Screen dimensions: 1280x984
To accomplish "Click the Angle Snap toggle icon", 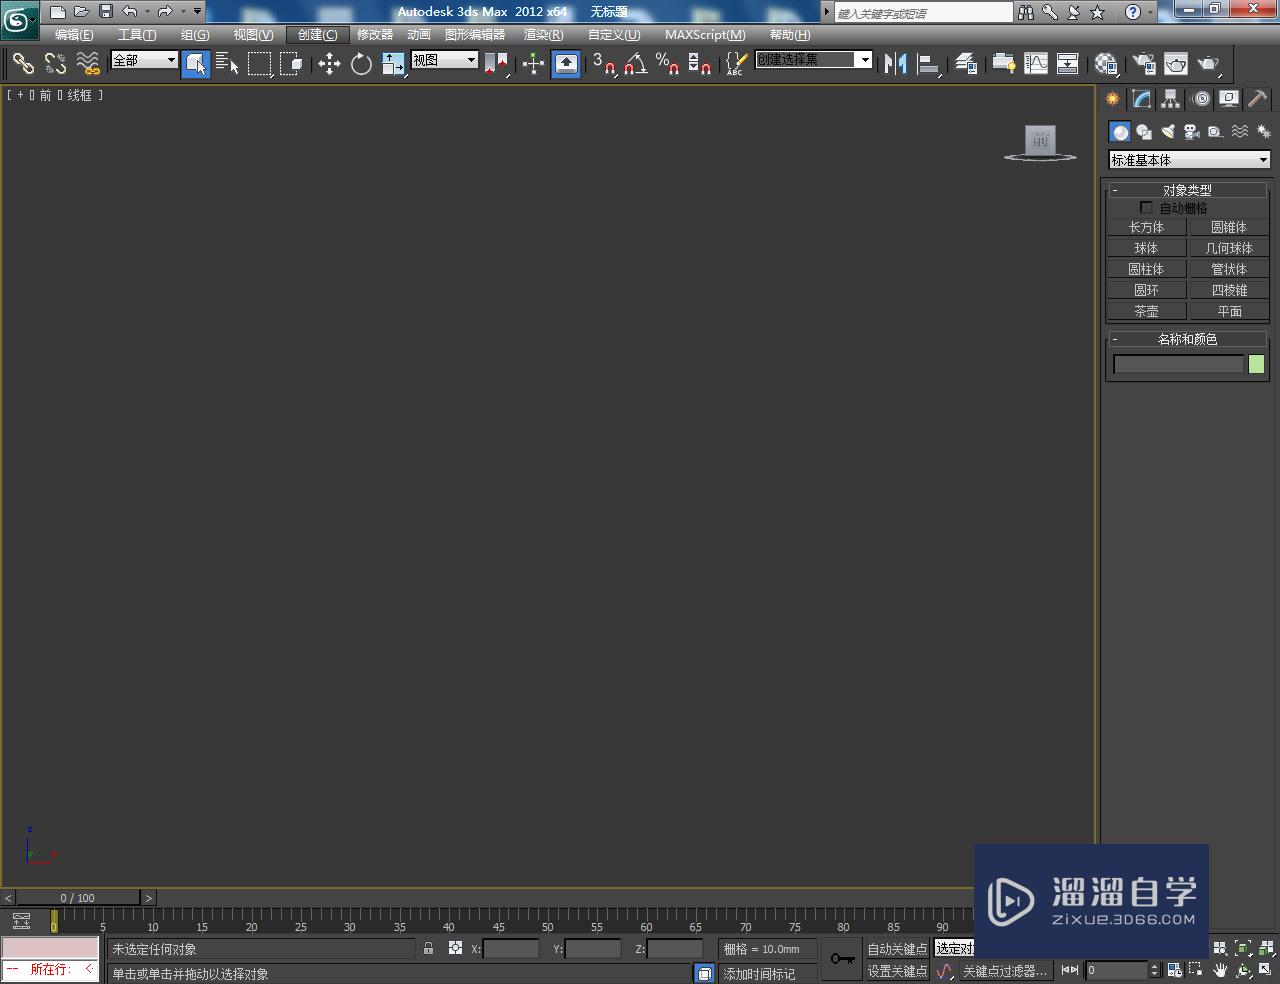I will point(635,64).
